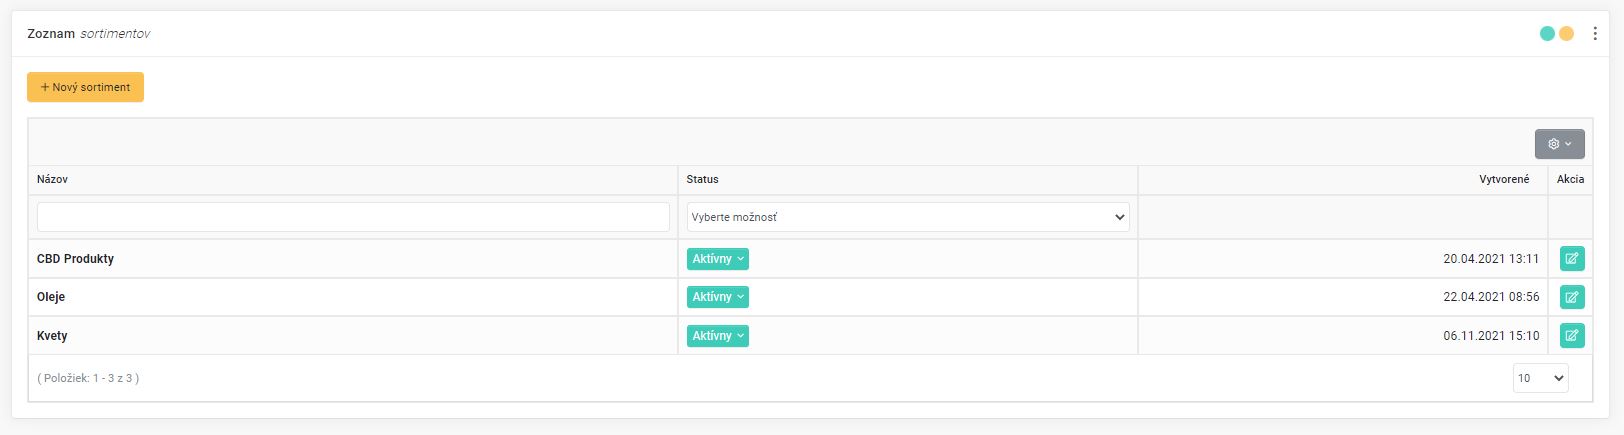Toggle the Aktívny status for Kvety
This screenshot has width=1624, height=435.
pos(717,336)
